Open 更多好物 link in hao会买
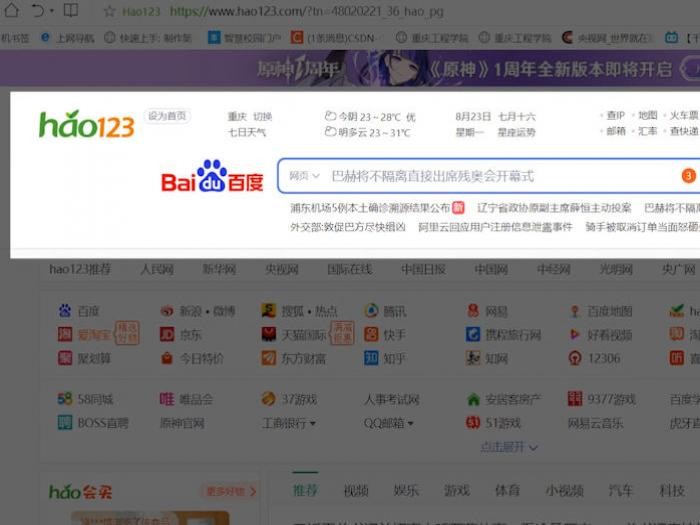This screenshot has width=700, height=525. click(x=230, y=492)
